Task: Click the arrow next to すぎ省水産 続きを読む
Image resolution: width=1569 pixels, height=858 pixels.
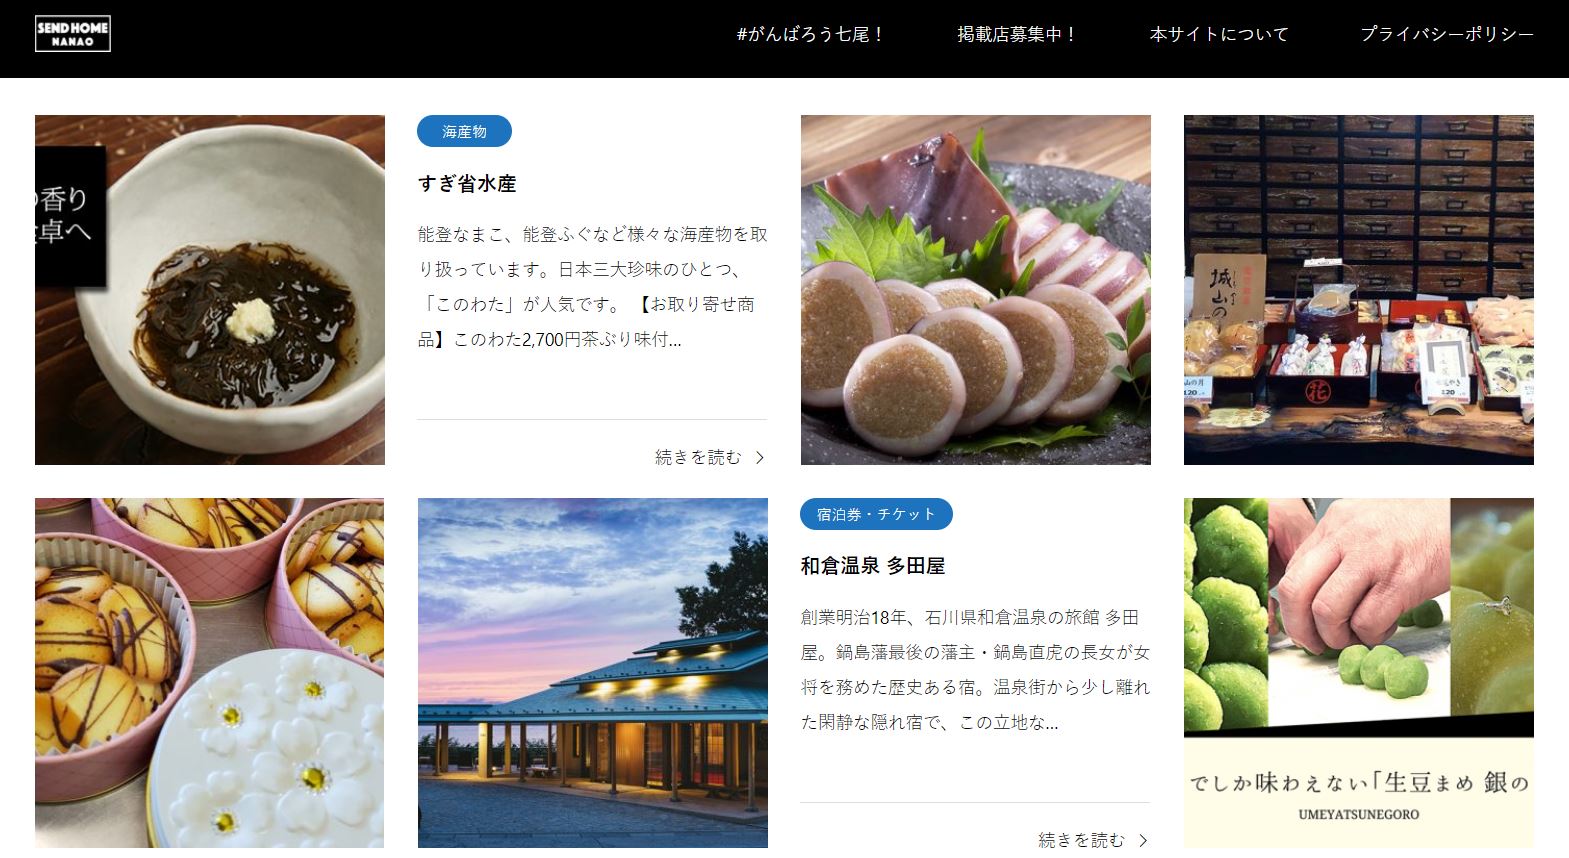Action: [760, 457]
